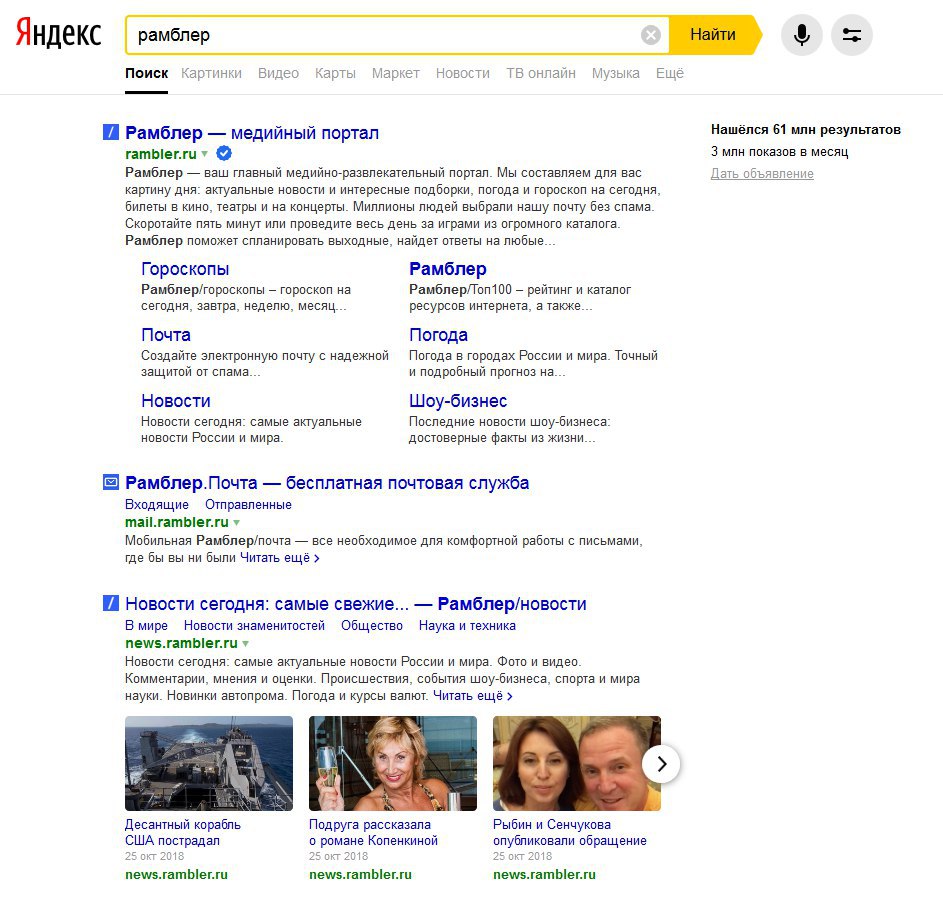943x910 pixels.
Task: Open the Отправленные link
Action: [x=248, y=505]
